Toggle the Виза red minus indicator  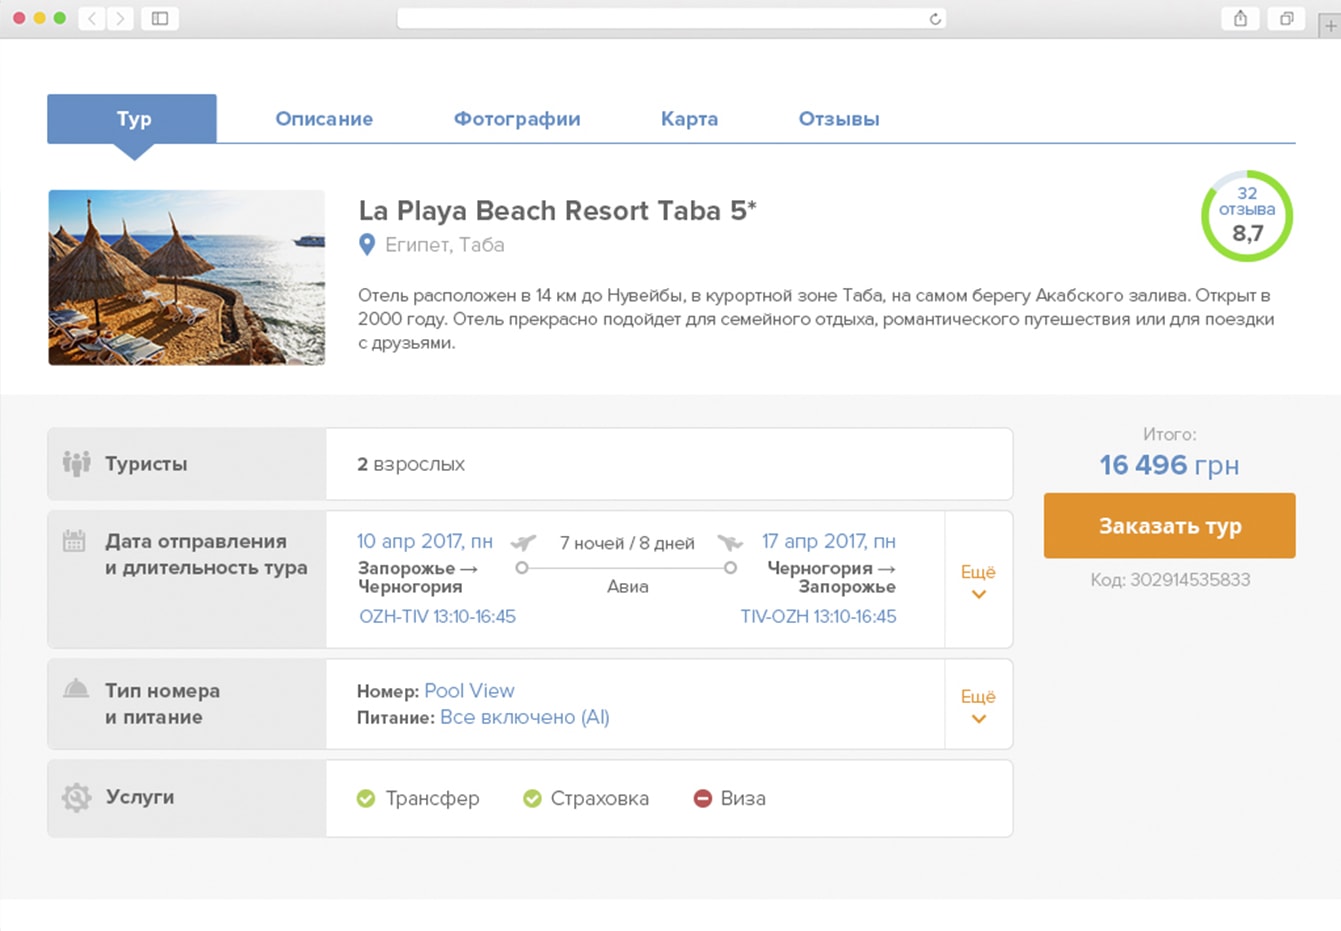(702, 798)
